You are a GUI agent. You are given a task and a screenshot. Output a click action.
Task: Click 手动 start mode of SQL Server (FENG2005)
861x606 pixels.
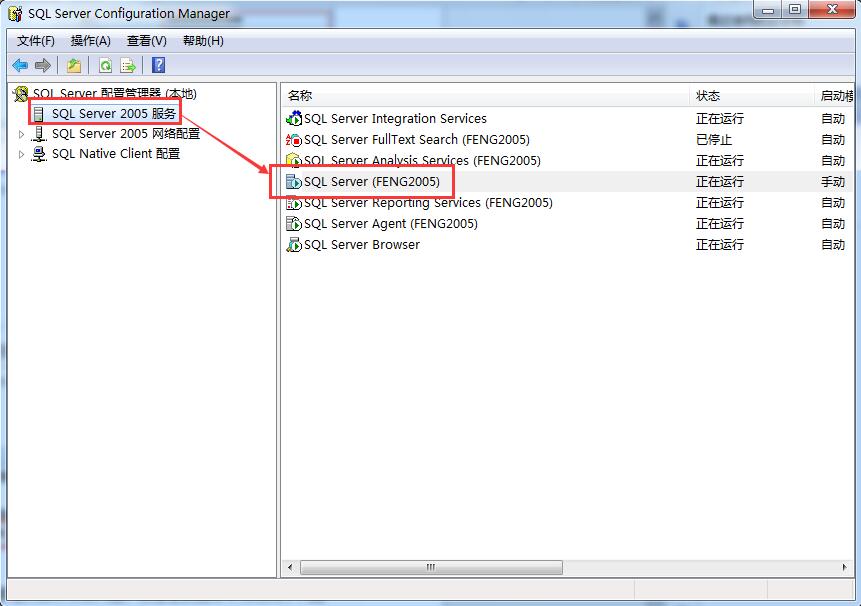click(x=833, y=182)
